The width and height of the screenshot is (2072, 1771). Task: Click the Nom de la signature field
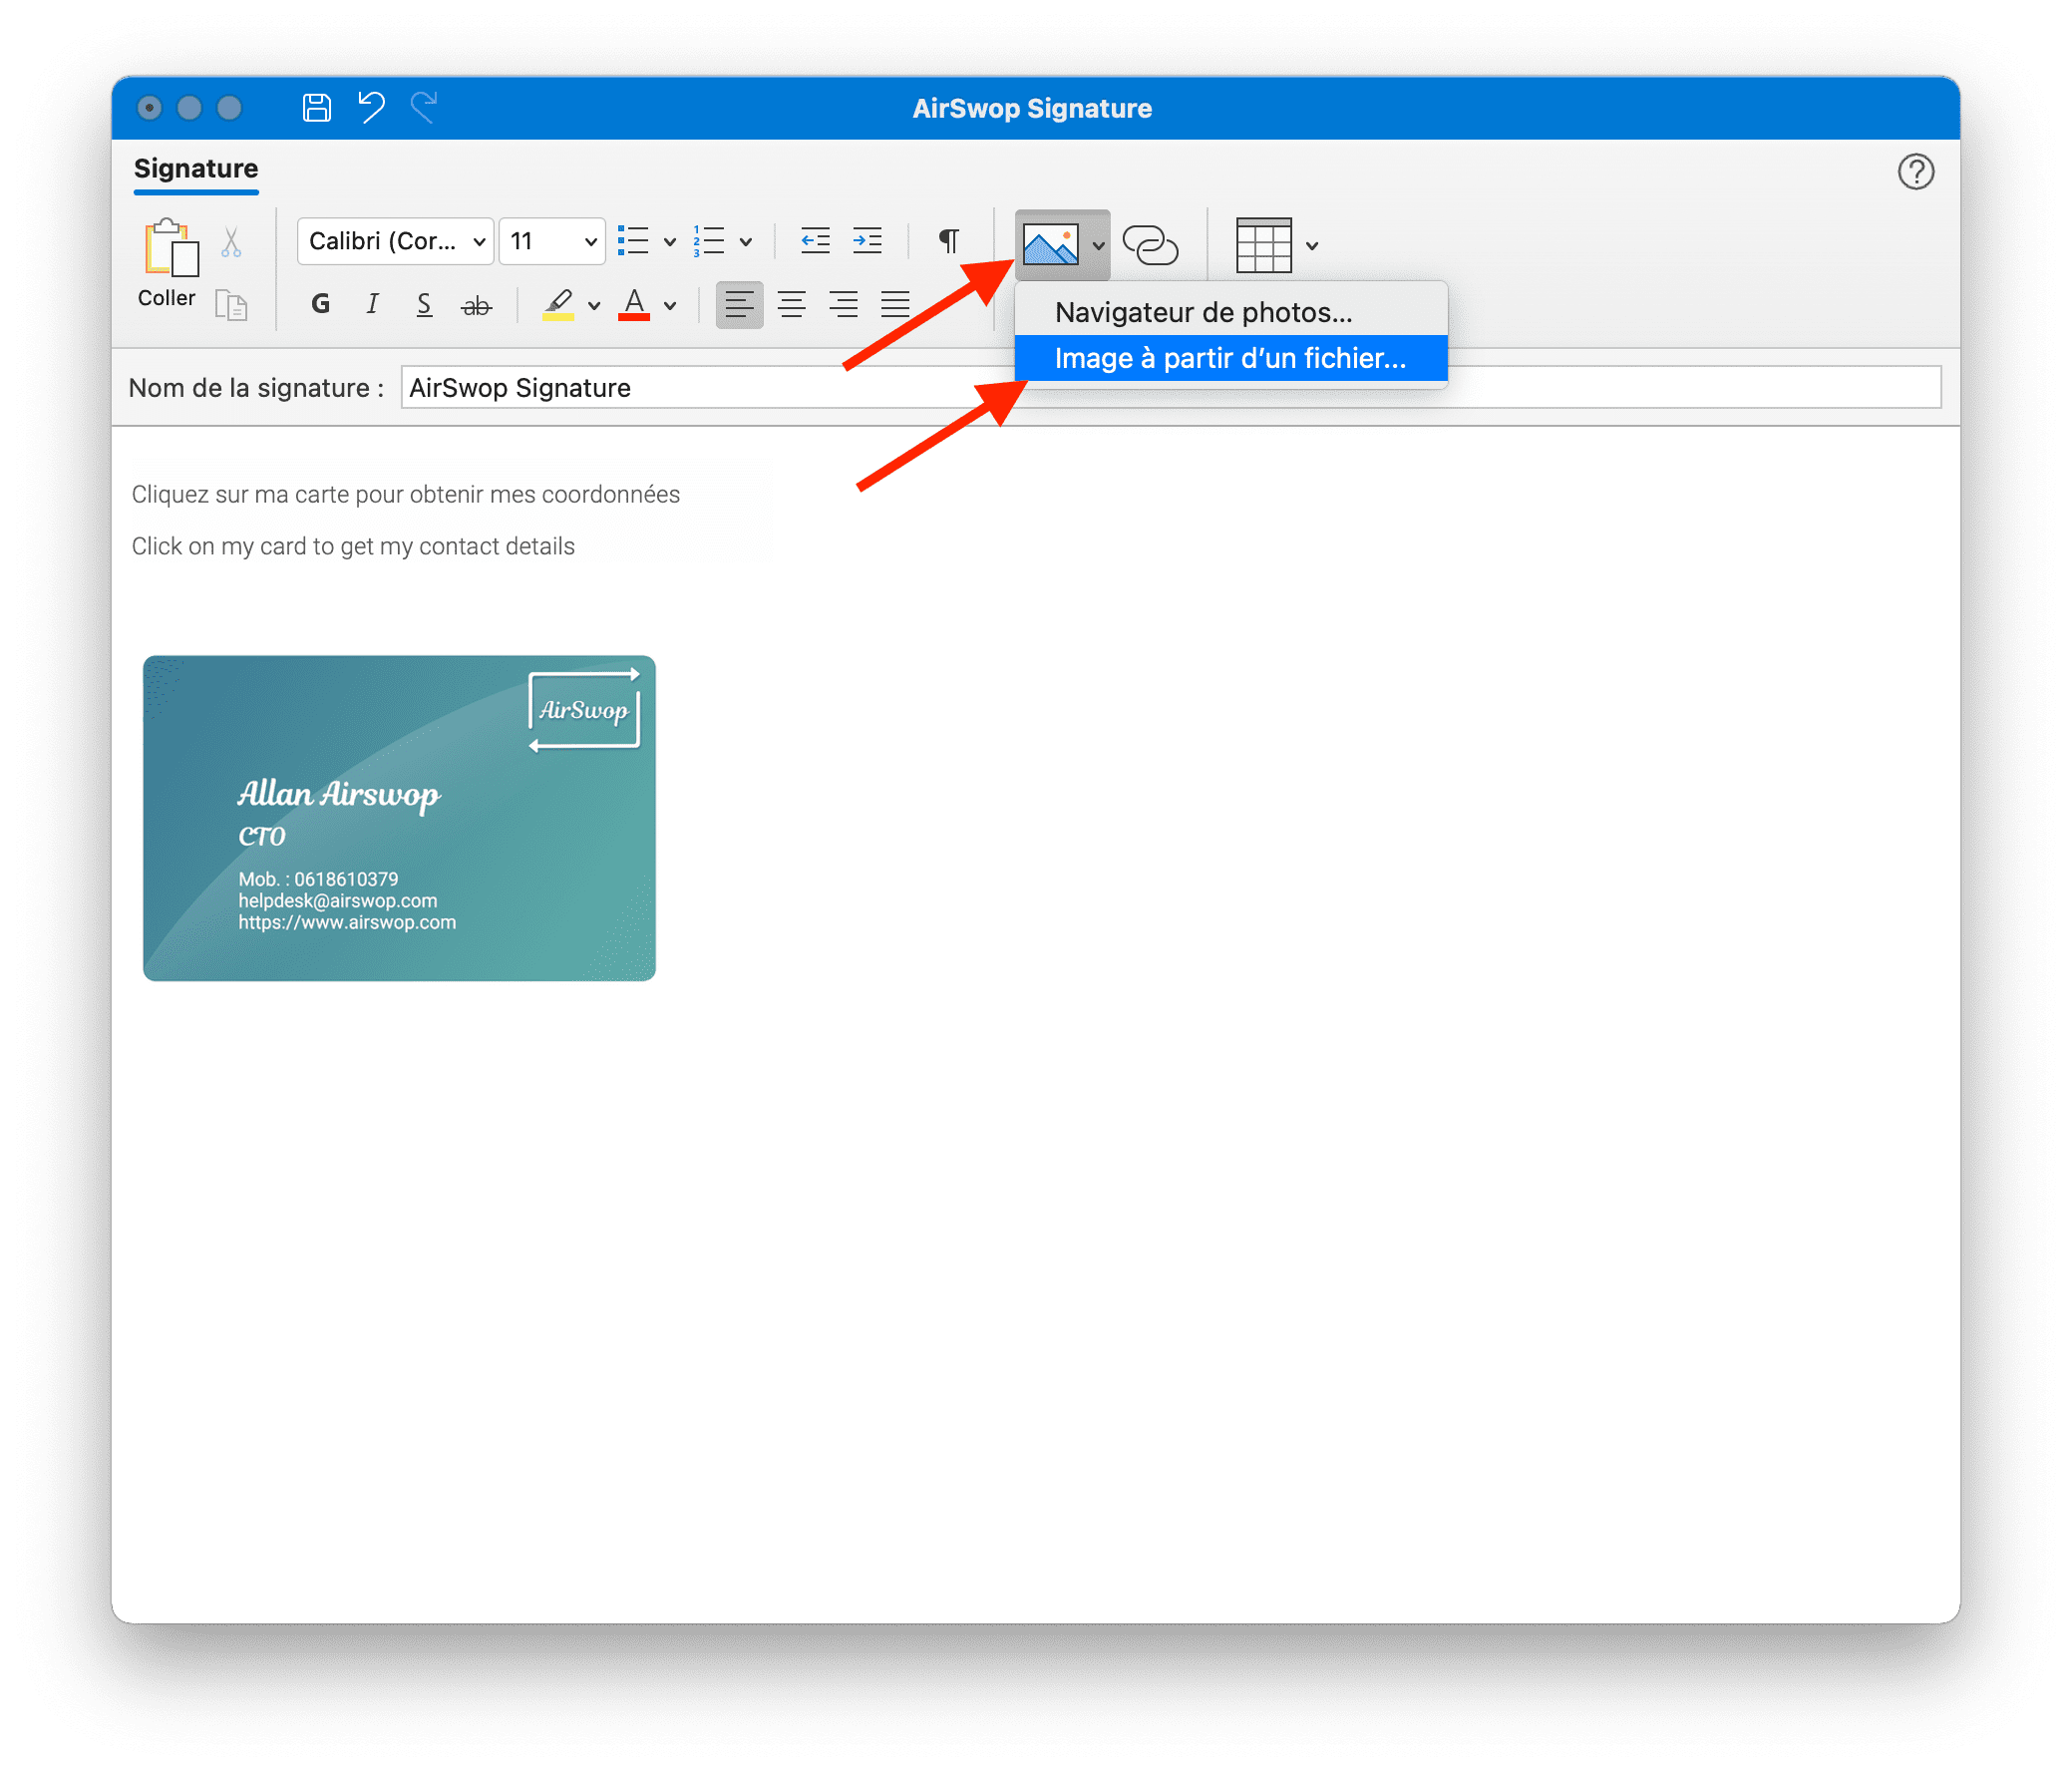tap(1171, 387)
